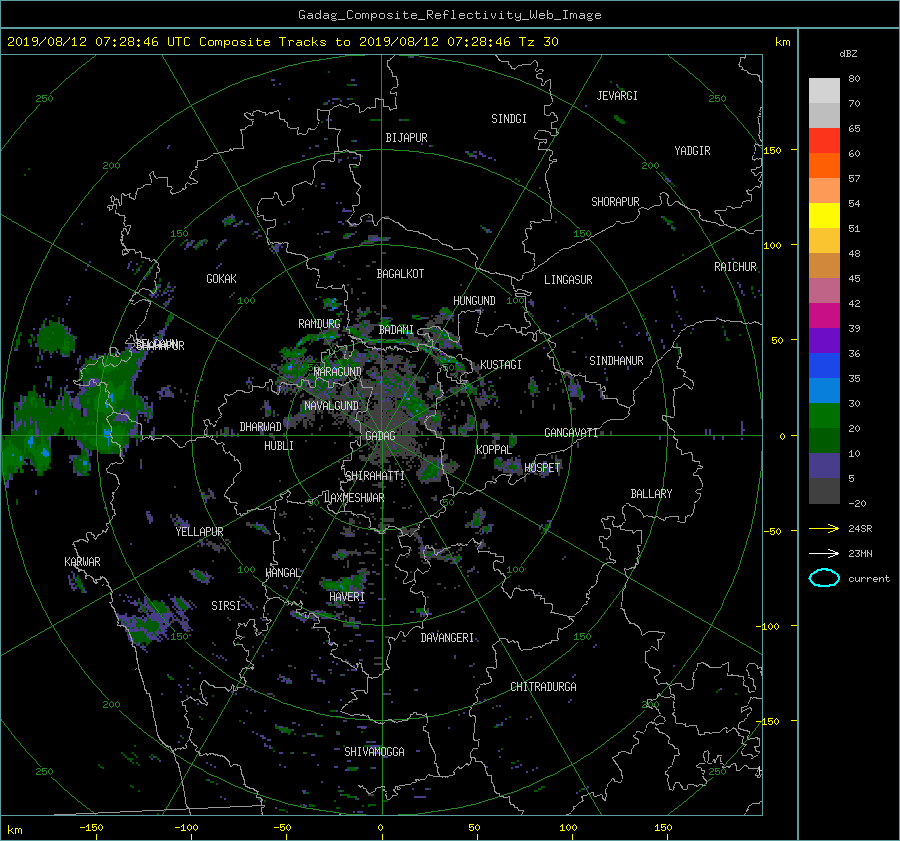
Task: Click the LINGASUR city label
Action: pos(568,280)
